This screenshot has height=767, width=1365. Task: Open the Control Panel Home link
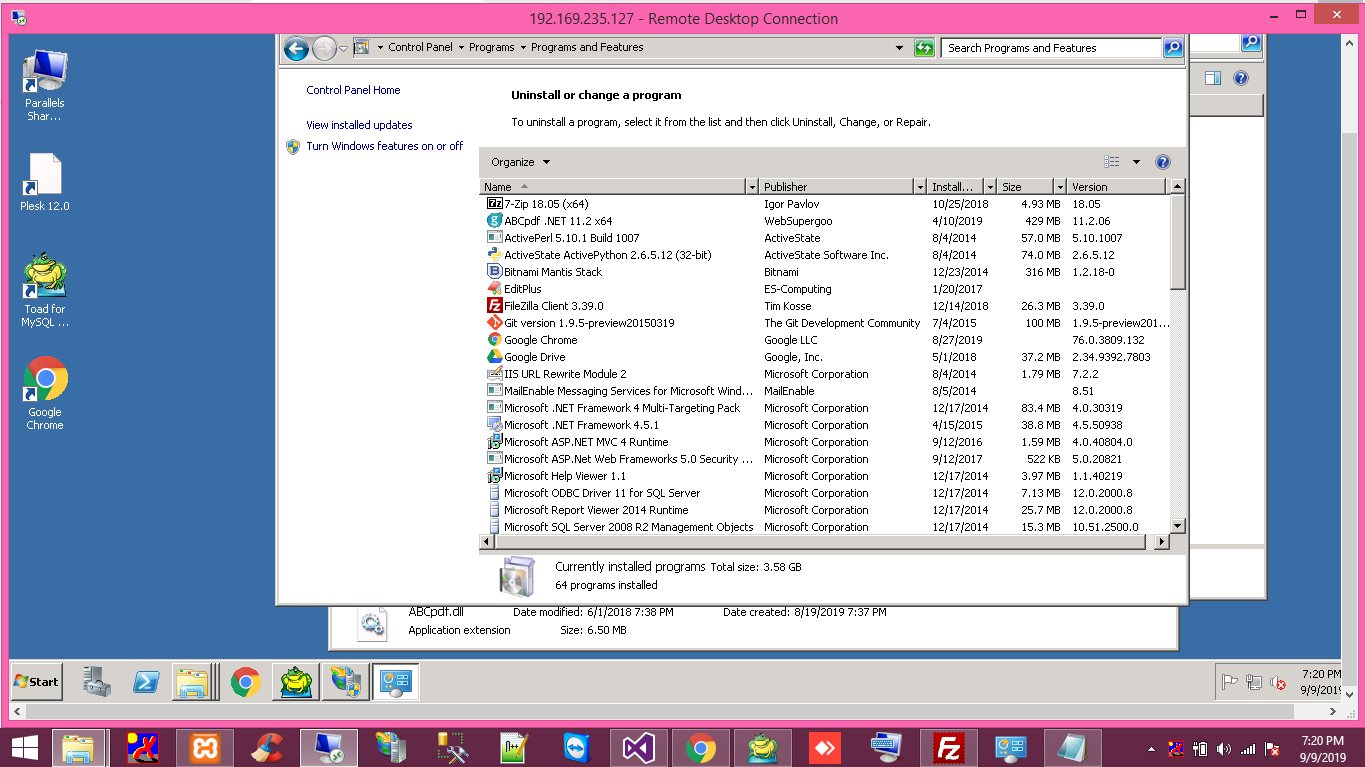click(x=353, y=90)
